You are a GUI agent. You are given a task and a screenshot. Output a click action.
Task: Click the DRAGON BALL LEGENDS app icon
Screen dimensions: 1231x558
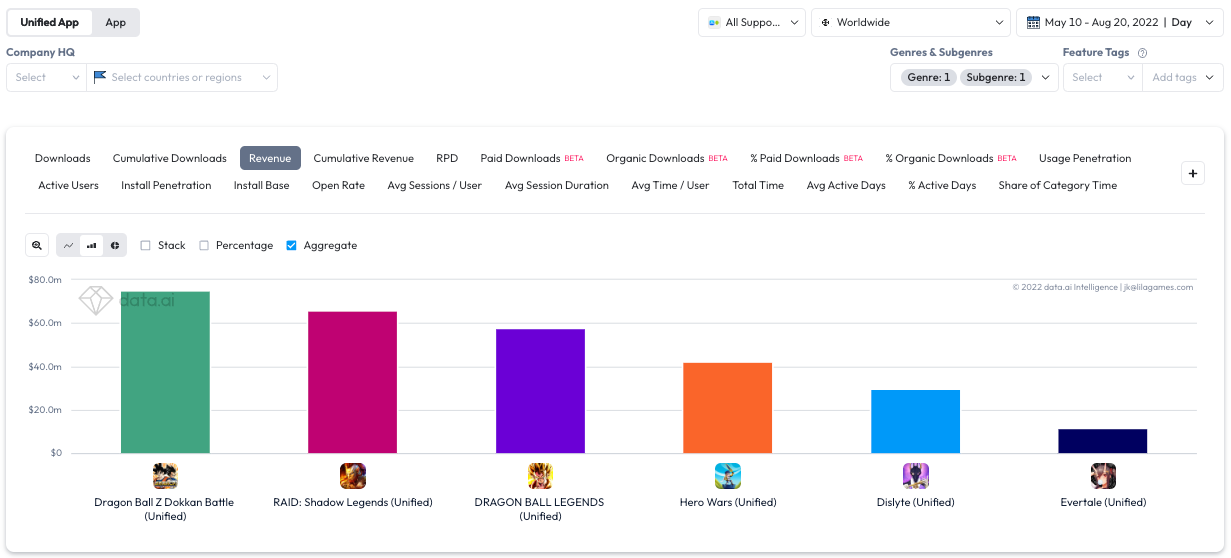540,475
